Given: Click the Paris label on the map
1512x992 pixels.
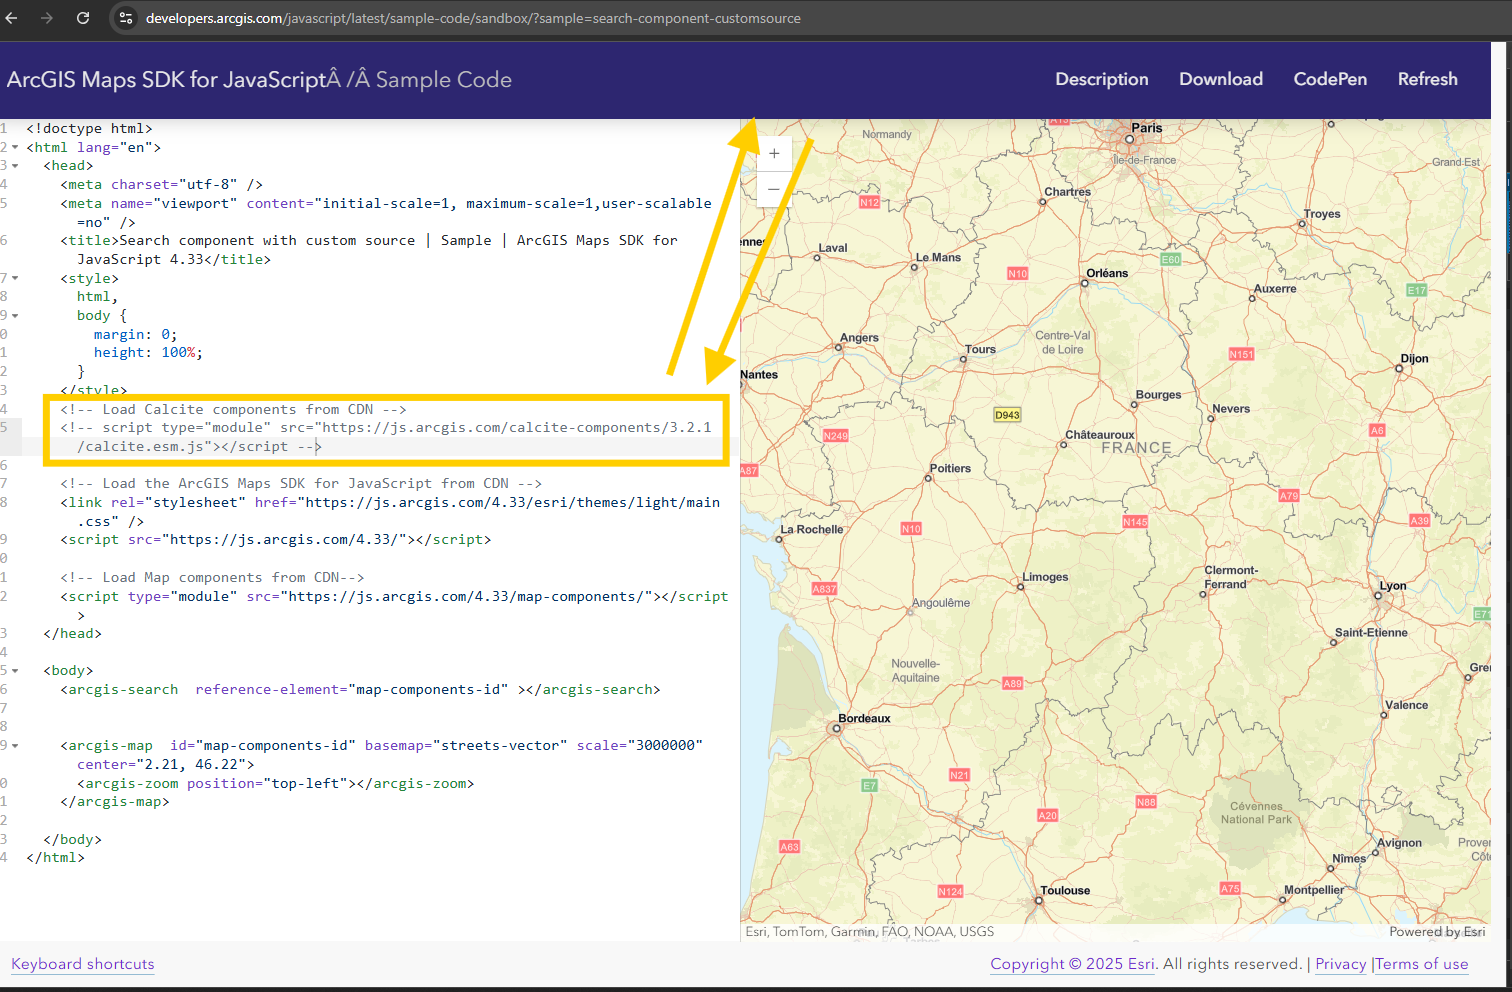Looking at the screenshot, I should tap(1147, 128).
